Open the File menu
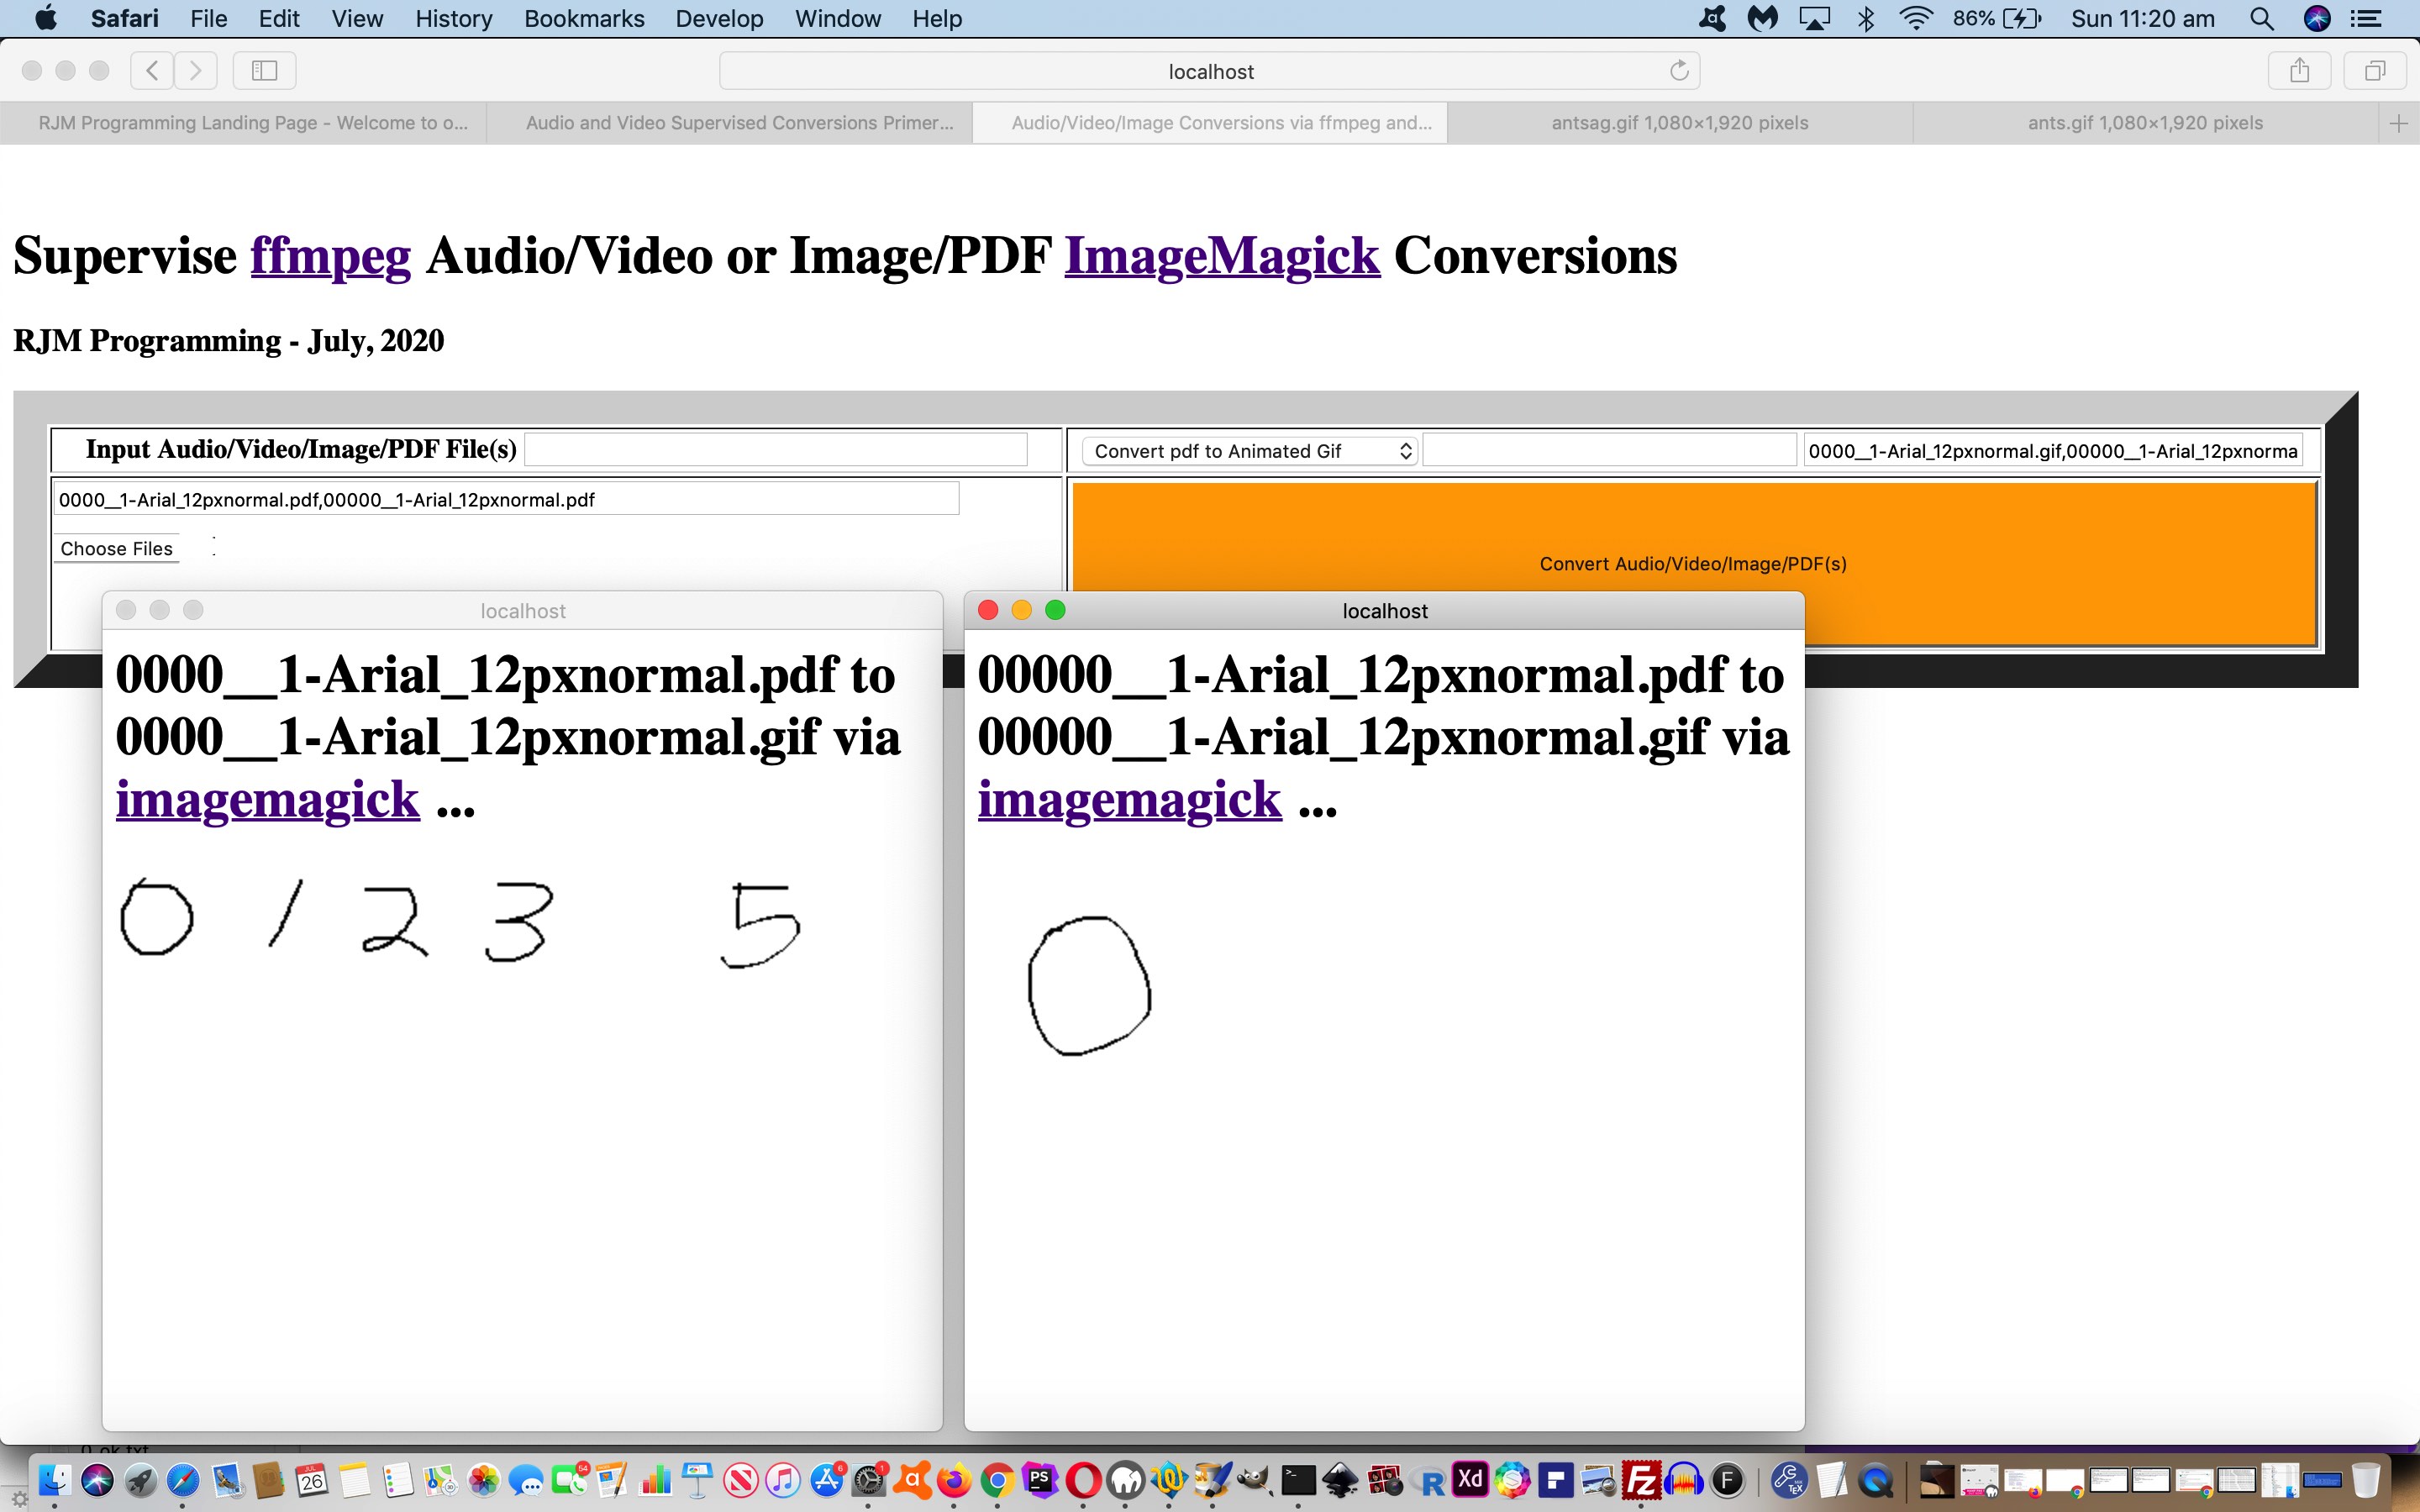The image size is (2420, 1512). (209, 19)
